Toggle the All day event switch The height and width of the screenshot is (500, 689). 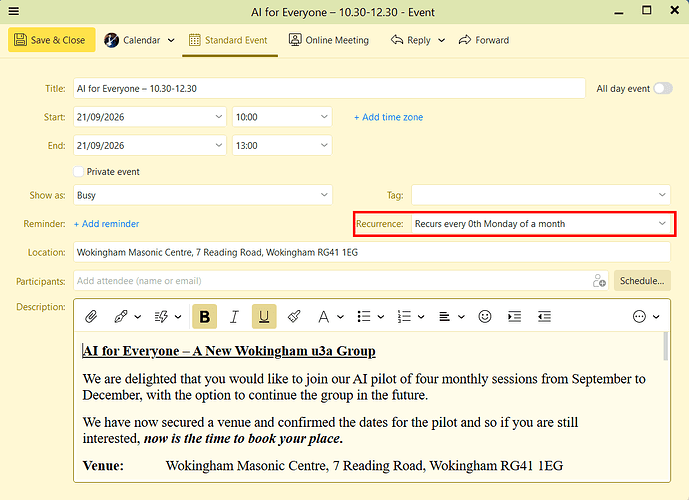pos(663,88)
